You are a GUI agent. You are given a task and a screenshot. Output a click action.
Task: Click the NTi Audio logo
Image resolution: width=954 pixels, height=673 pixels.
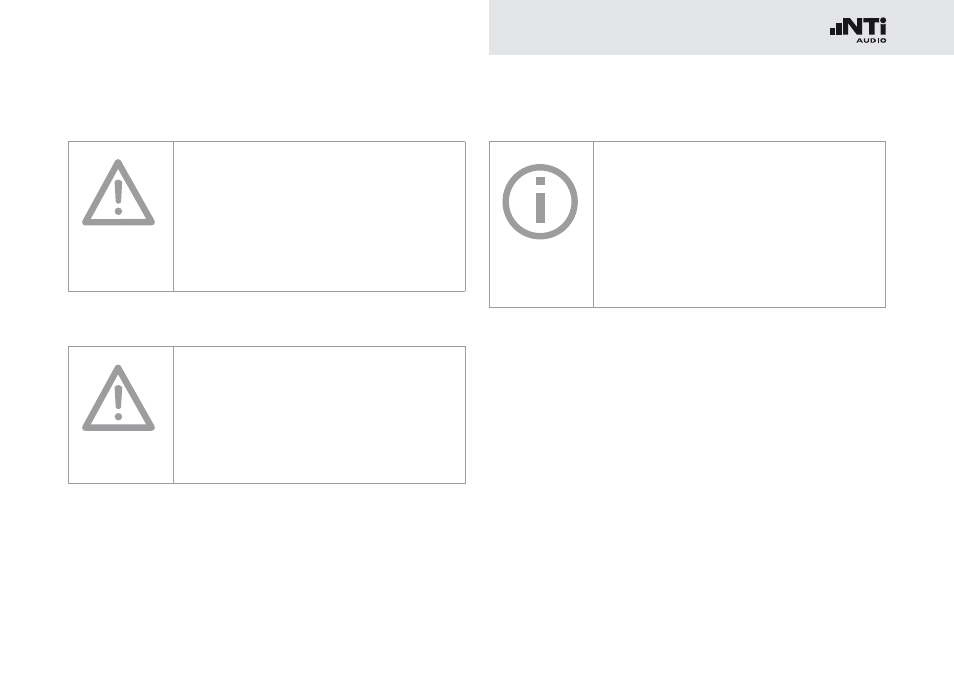(858, 30)
